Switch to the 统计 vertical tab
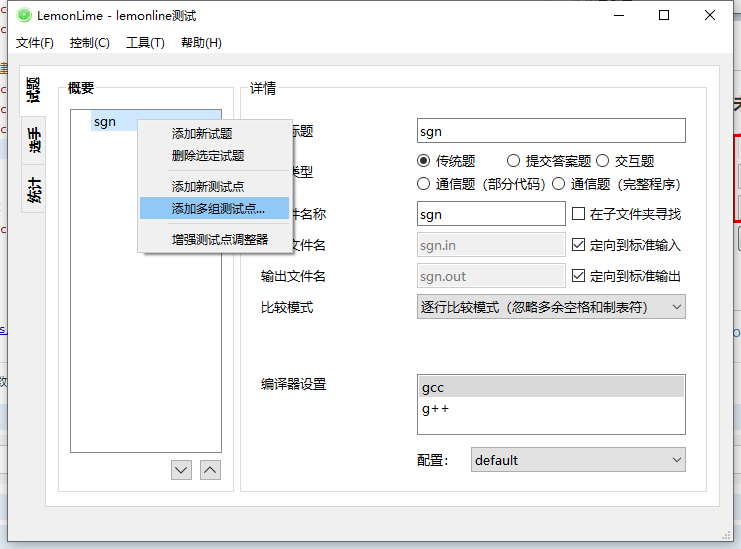 34,189
